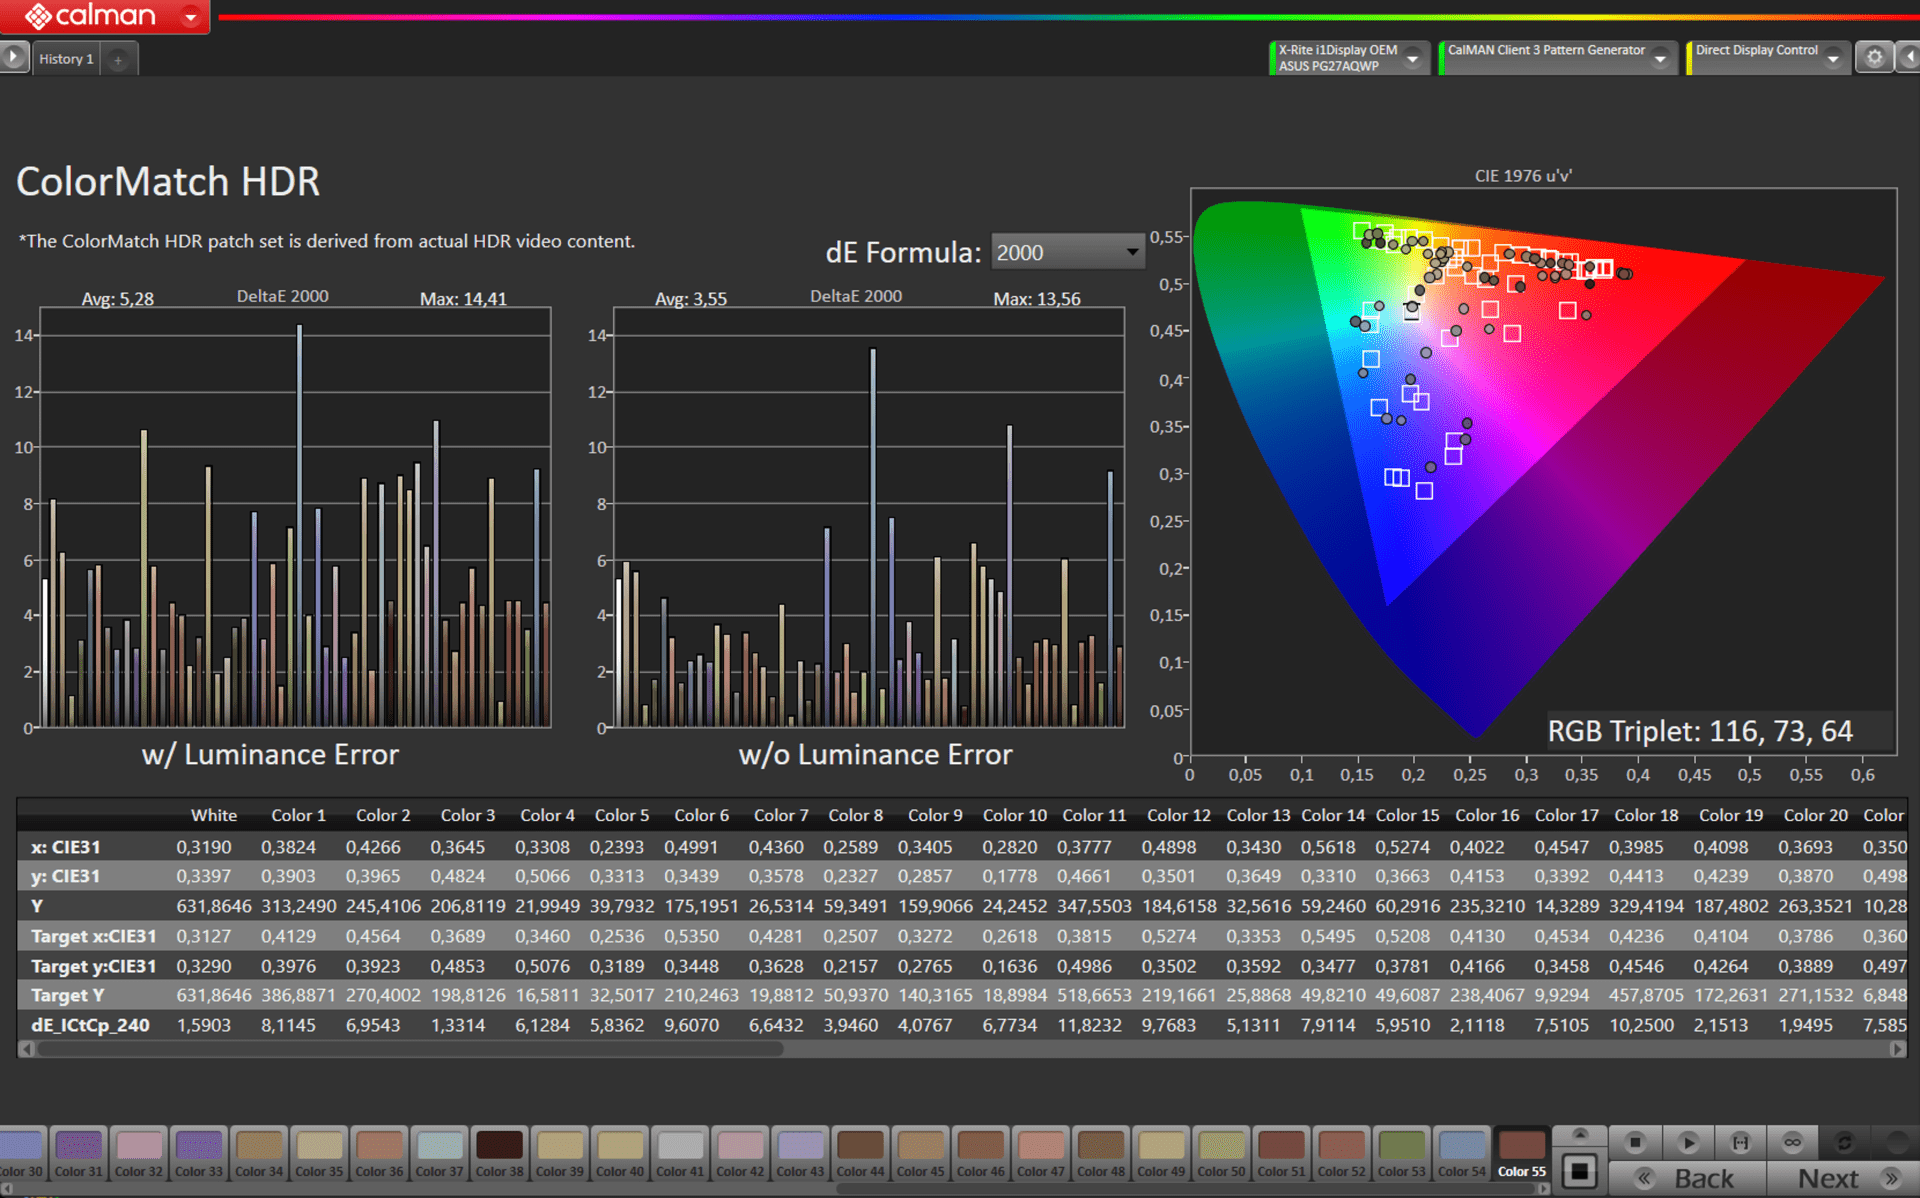1920x1198 pixels.
Task: Expand the Direct Display Control dropdown
Action: (x=1832, y=58)
